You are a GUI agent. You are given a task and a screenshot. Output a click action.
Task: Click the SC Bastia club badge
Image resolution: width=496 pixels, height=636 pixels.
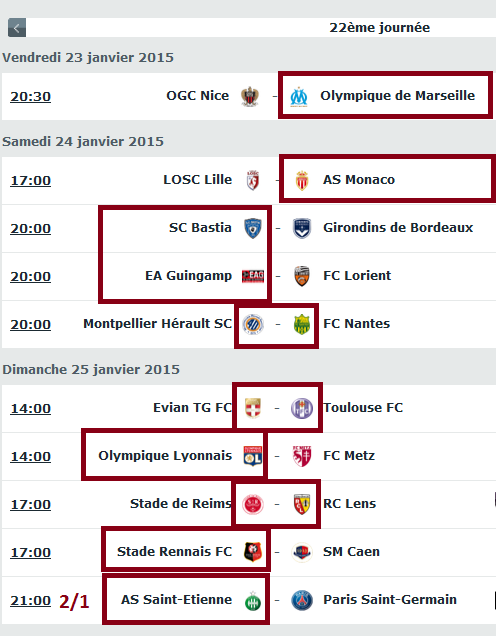tap(253, 228)
